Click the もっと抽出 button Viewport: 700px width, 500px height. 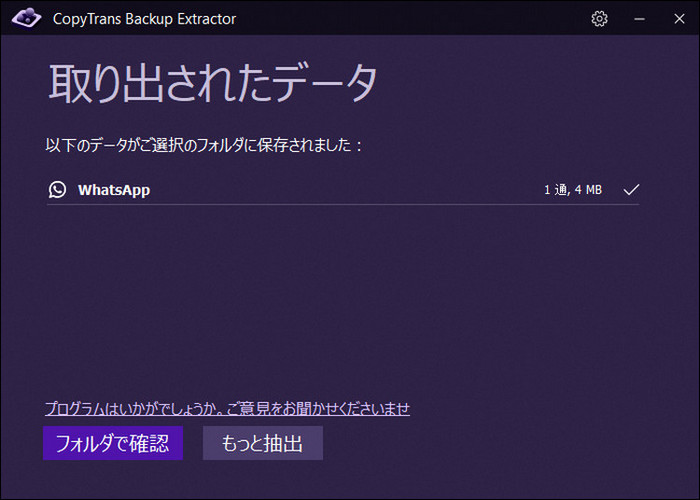[262, 443]
